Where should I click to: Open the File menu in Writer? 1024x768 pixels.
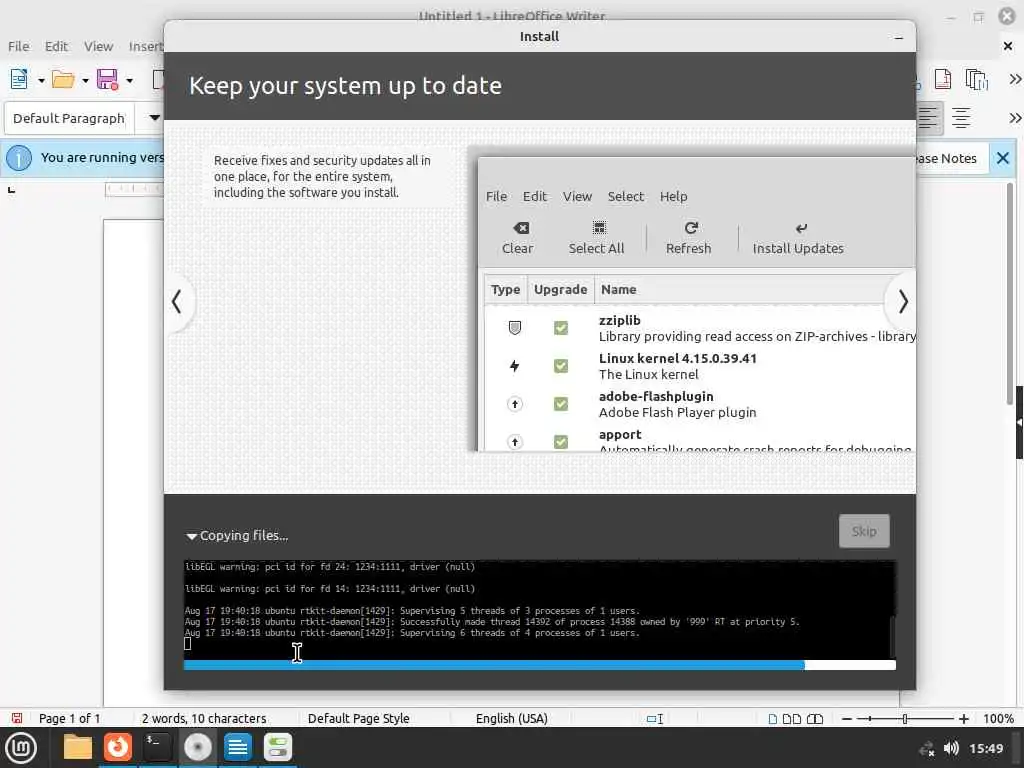pyautogui.click(x=18, y=46)
